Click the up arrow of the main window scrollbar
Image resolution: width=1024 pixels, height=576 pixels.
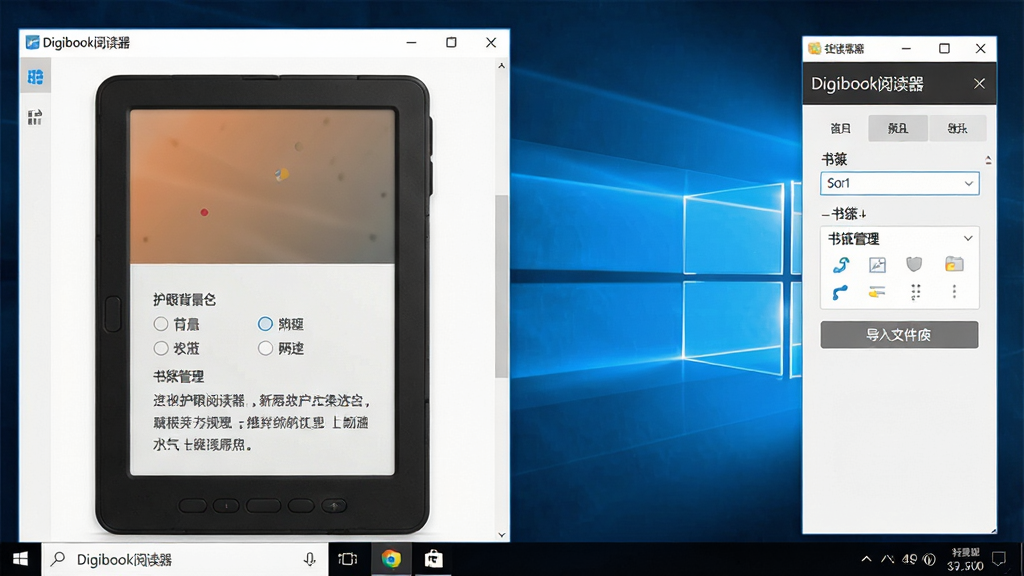tap(502, 65)
